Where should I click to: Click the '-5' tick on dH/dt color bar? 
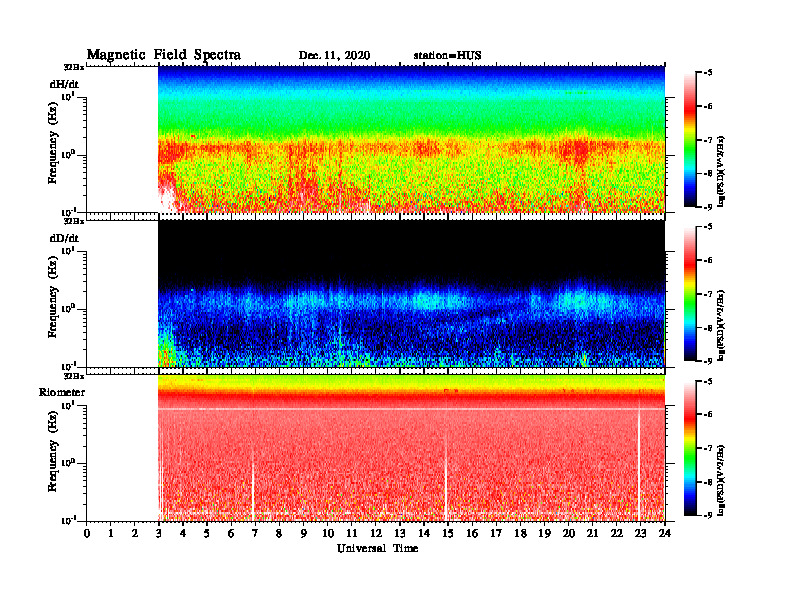(x=708, y=73)
